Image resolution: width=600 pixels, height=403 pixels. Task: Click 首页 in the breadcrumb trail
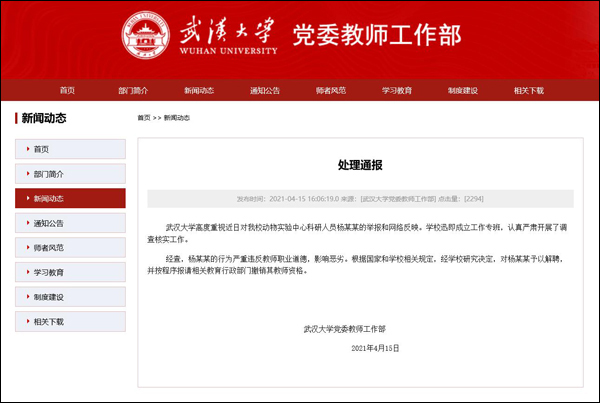pyautogui.click(x=144, y=118)
